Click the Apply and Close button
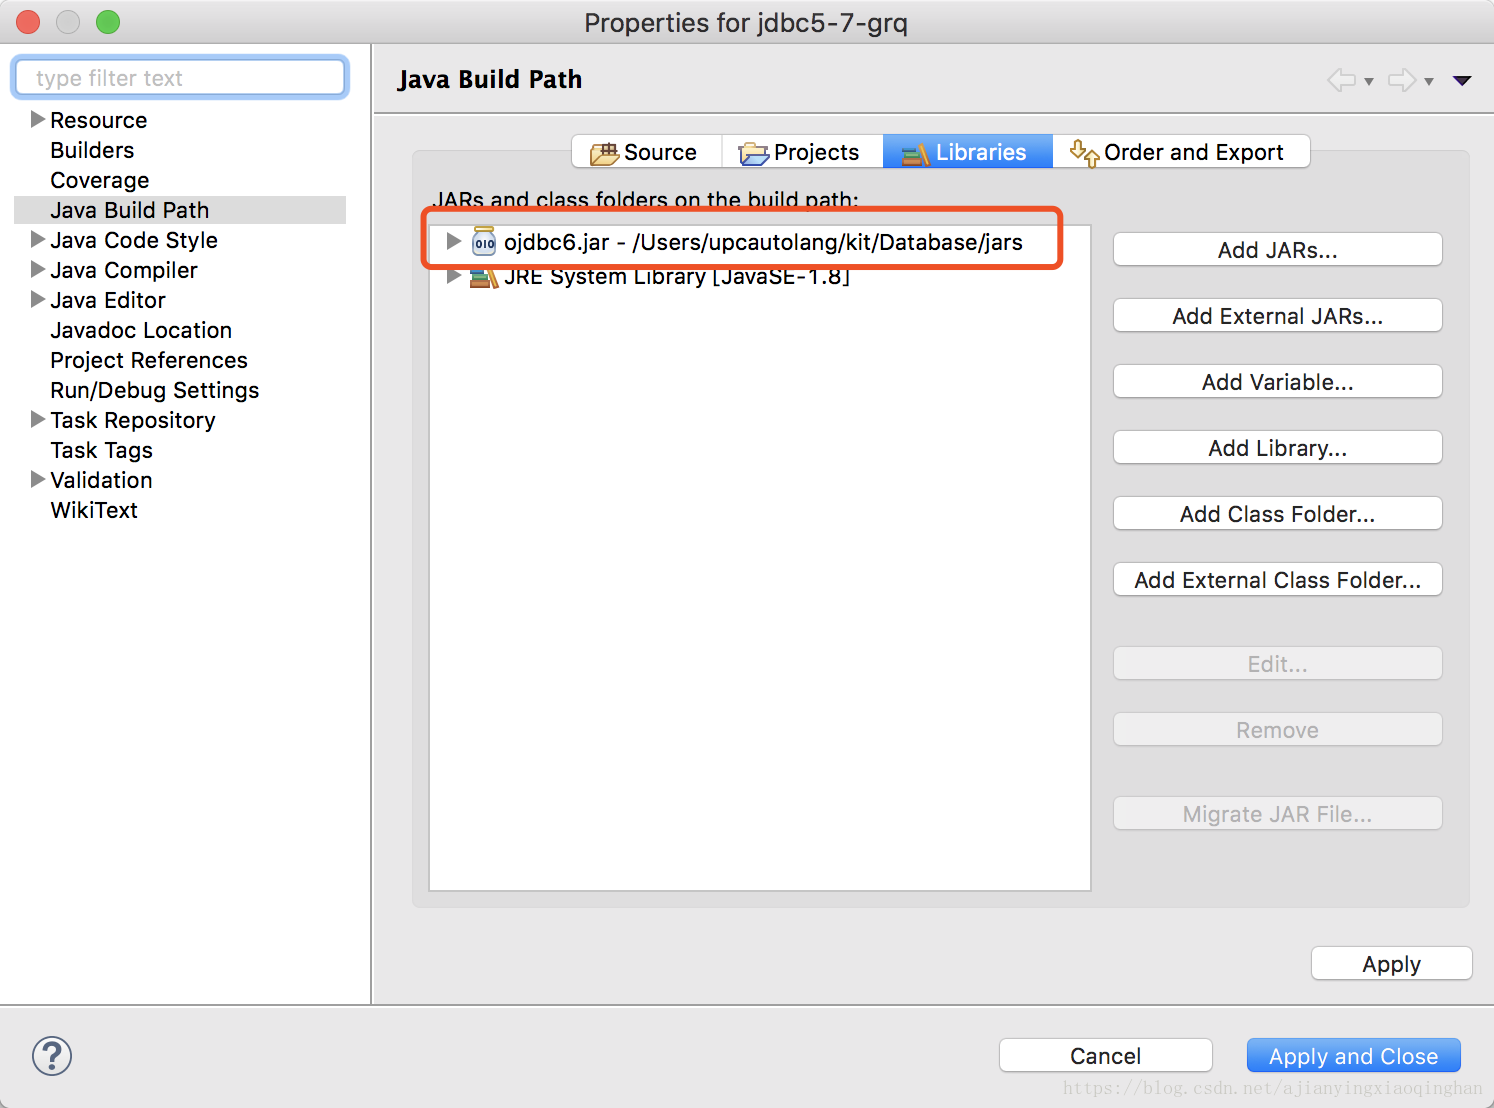 coord(1353,1056)
